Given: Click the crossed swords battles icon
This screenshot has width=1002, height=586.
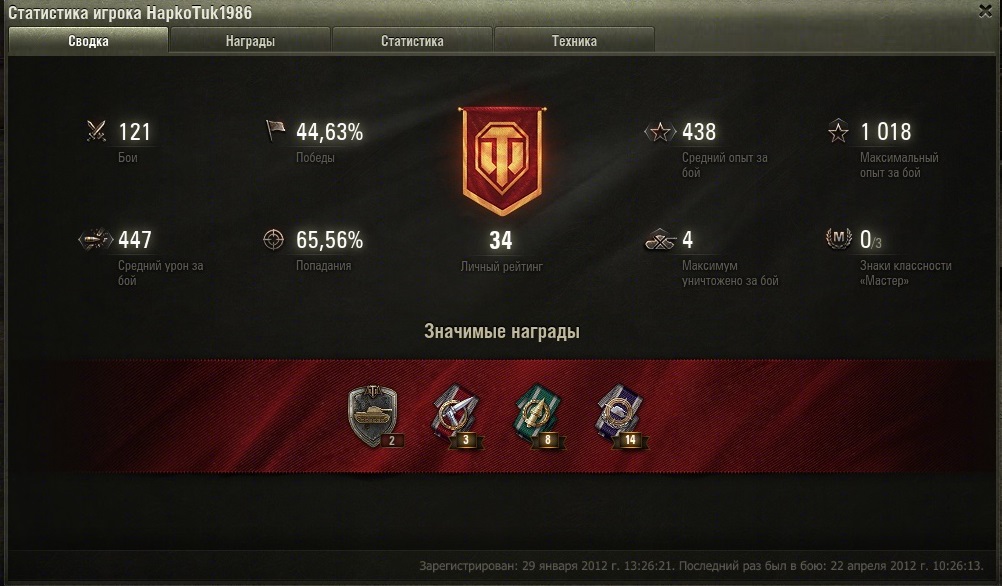Looking at the screenshot, I should (x=96, y=131).
